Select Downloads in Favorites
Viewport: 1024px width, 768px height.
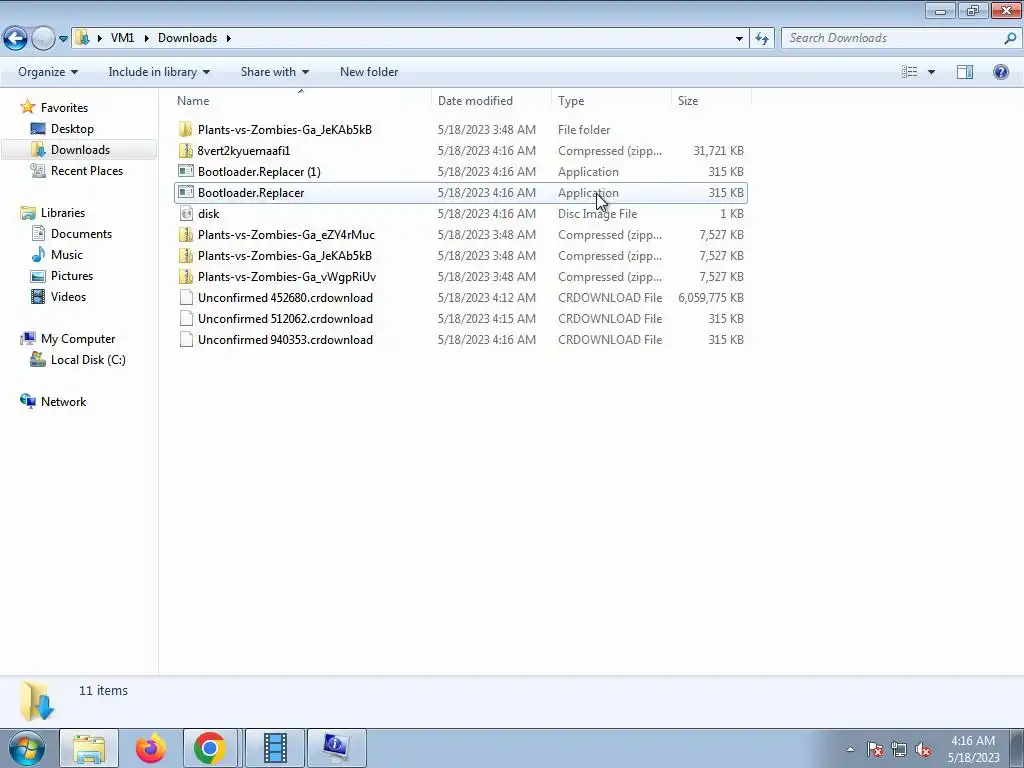tap(80, 150)
